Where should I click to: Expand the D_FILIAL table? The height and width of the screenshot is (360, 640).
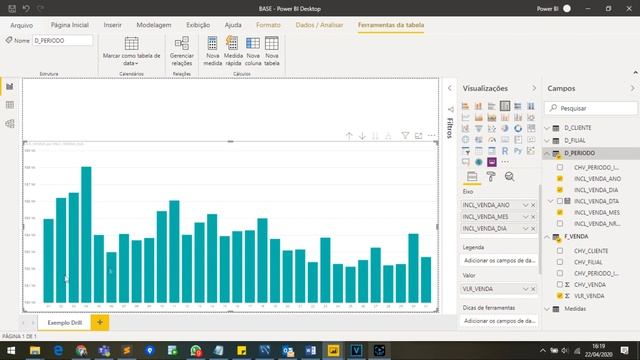[x=547, y=140]
